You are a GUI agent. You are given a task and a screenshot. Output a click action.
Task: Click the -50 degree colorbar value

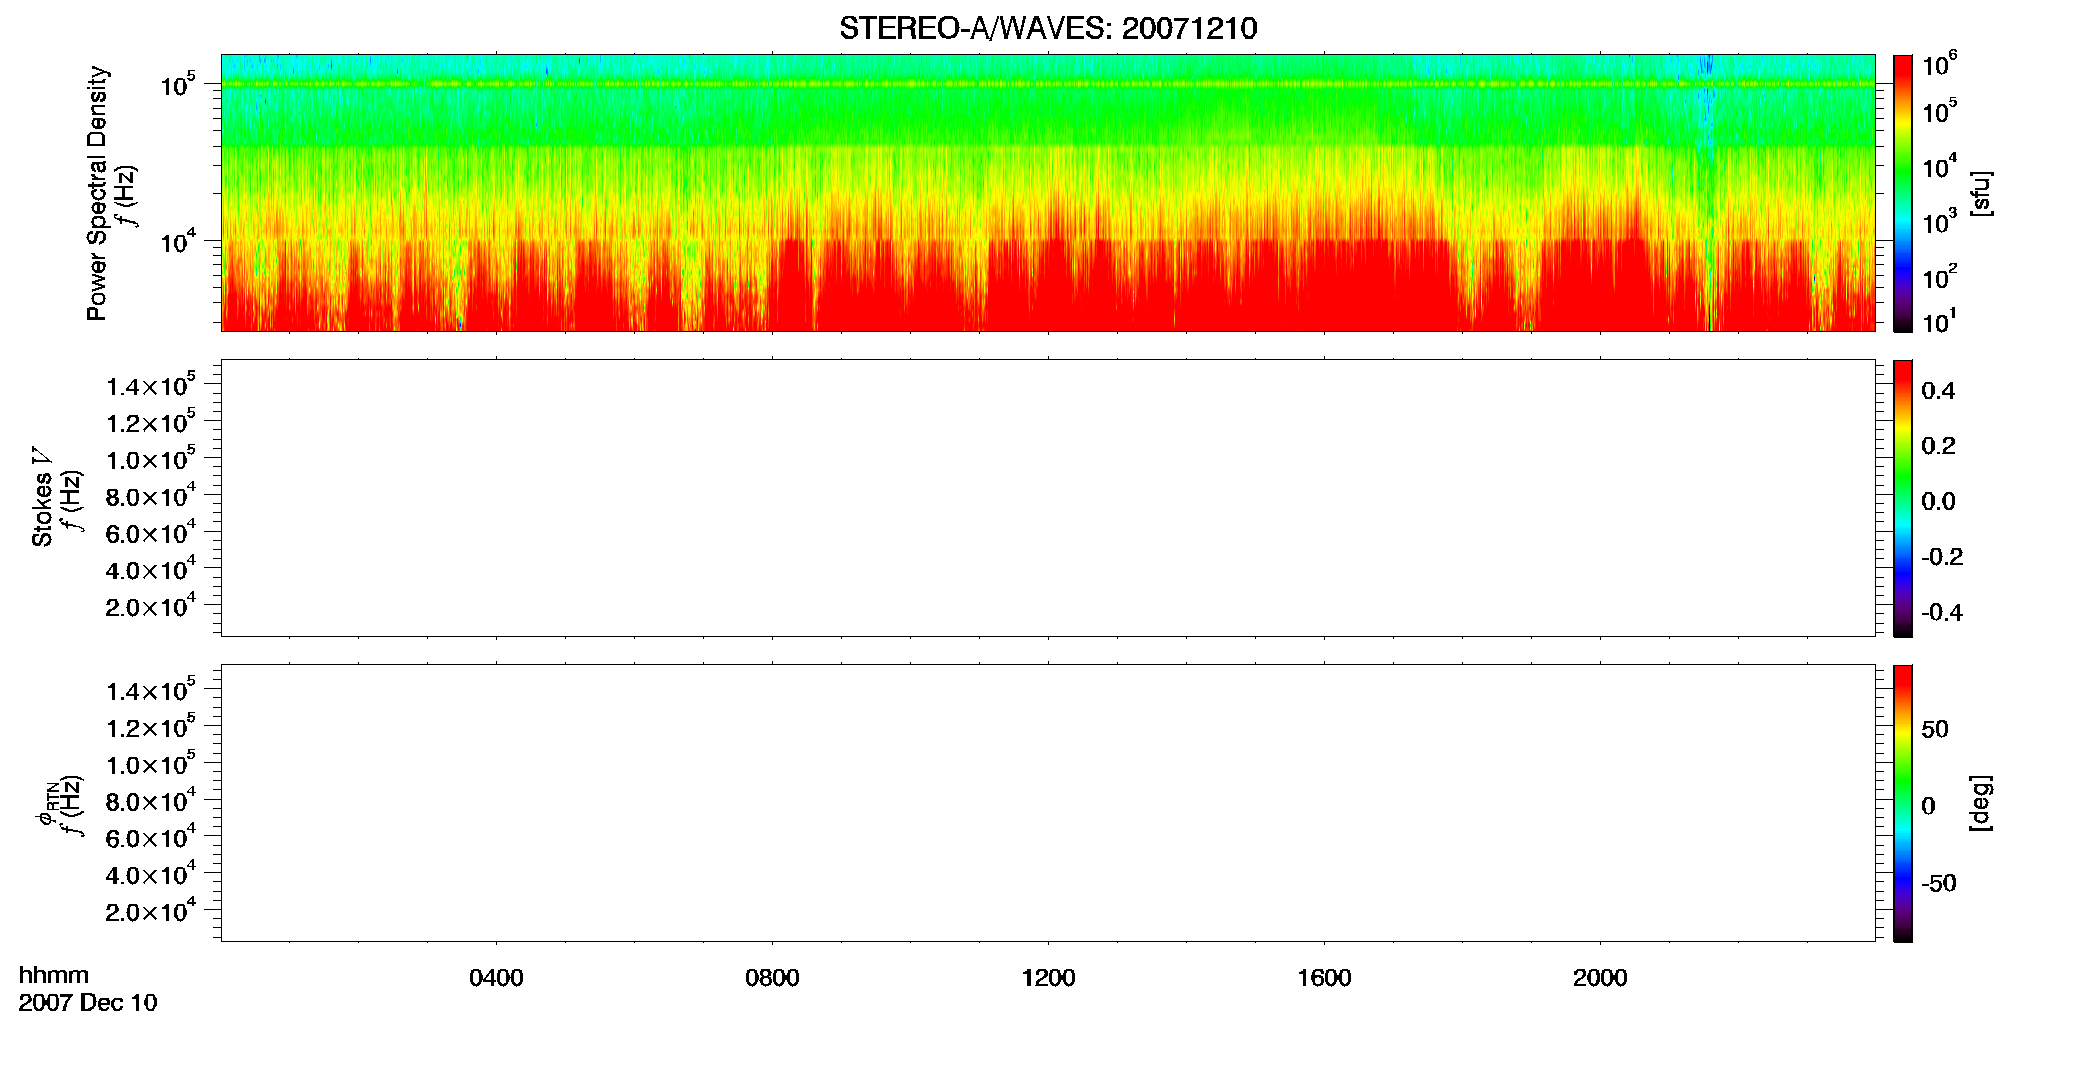click(1938, 883)
